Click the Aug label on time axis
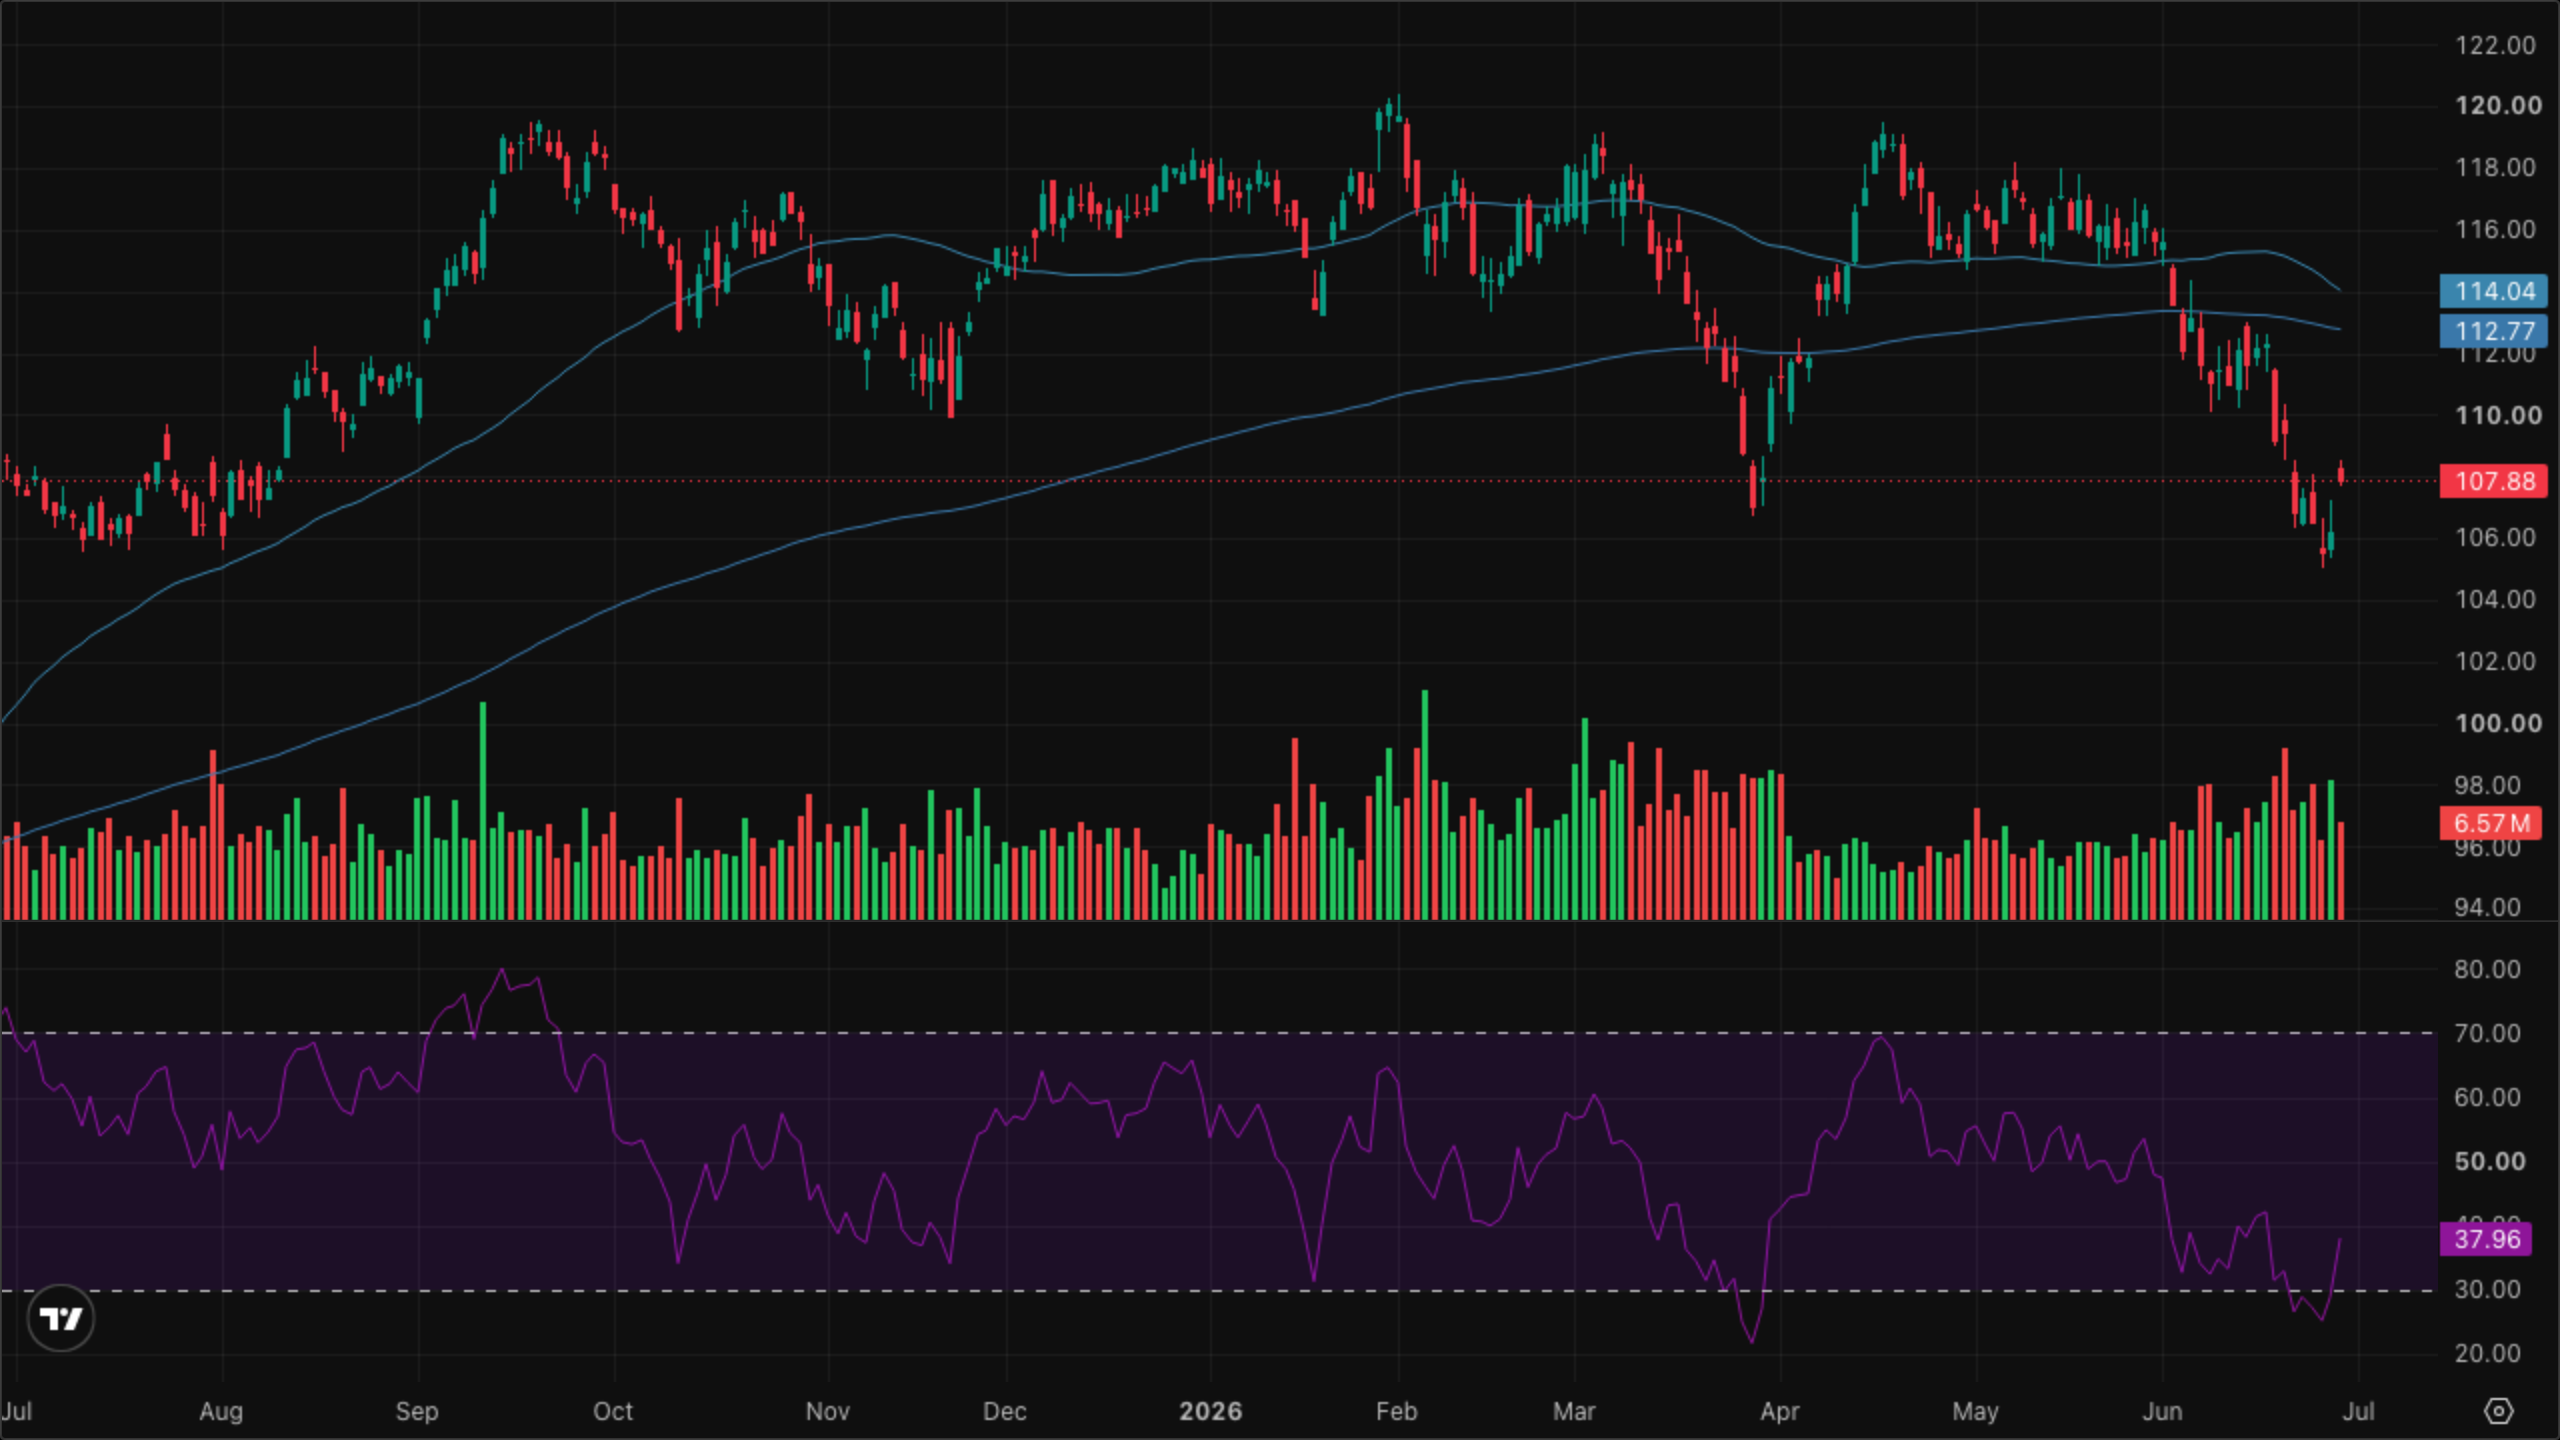2560x1440 pixels. point(221,1411)
